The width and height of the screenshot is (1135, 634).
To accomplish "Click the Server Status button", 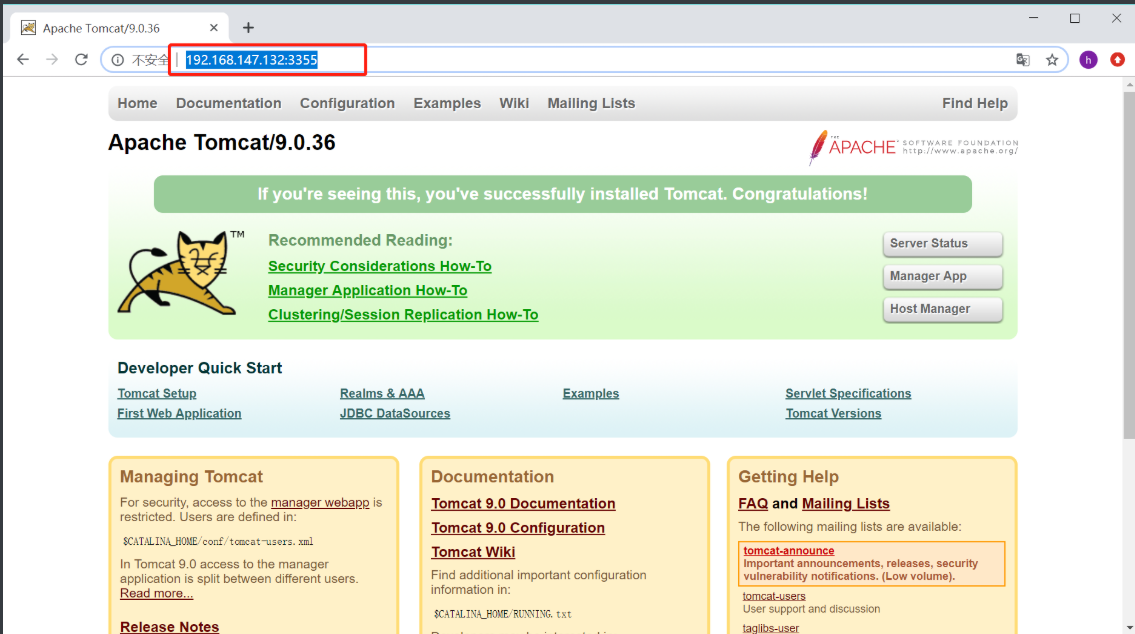I will point(942,244).
